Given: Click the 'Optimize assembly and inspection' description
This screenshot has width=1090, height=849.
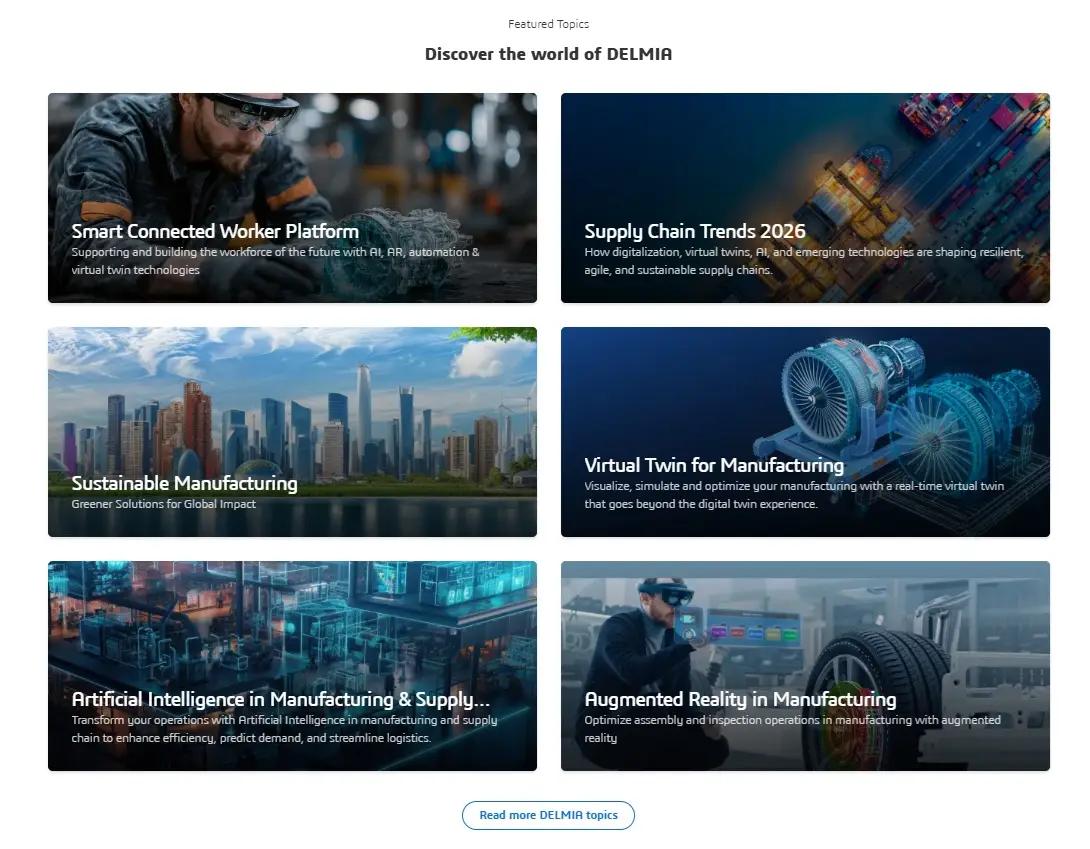Looking at the screenshot, I should pos(792,729).
